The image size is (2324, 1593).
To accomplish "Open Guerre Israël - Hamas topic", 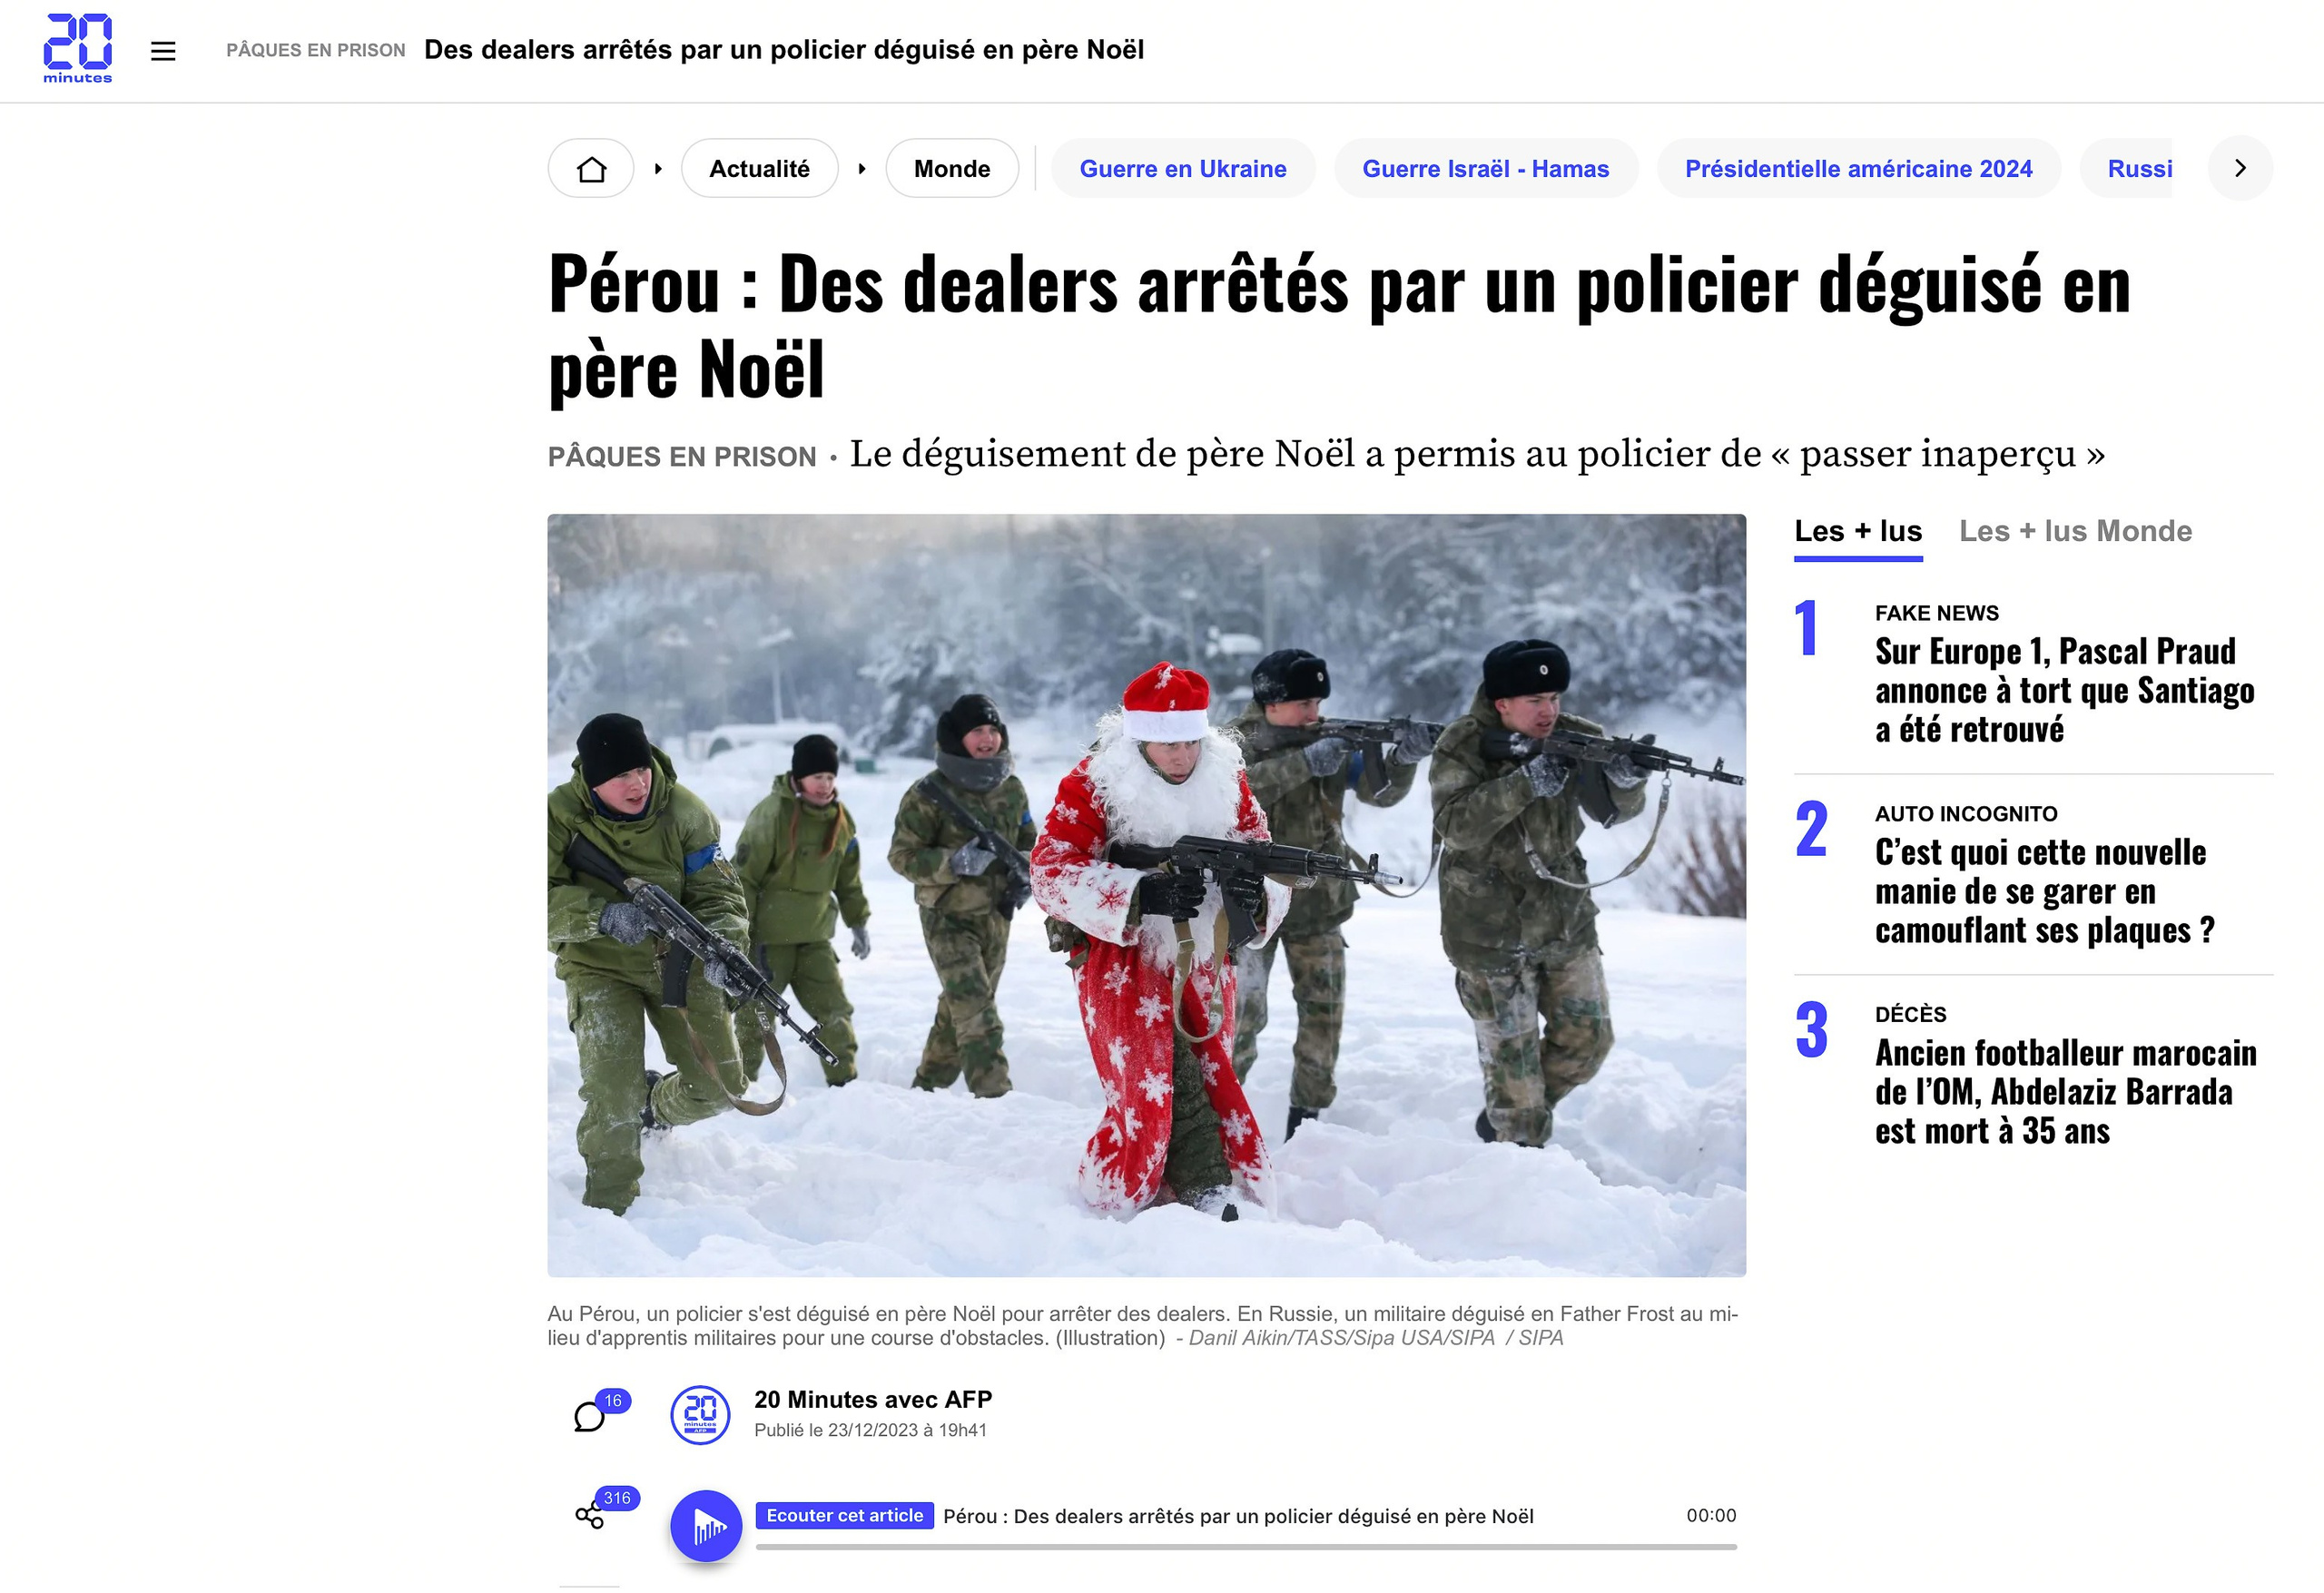I will (x=1486, y=169).
